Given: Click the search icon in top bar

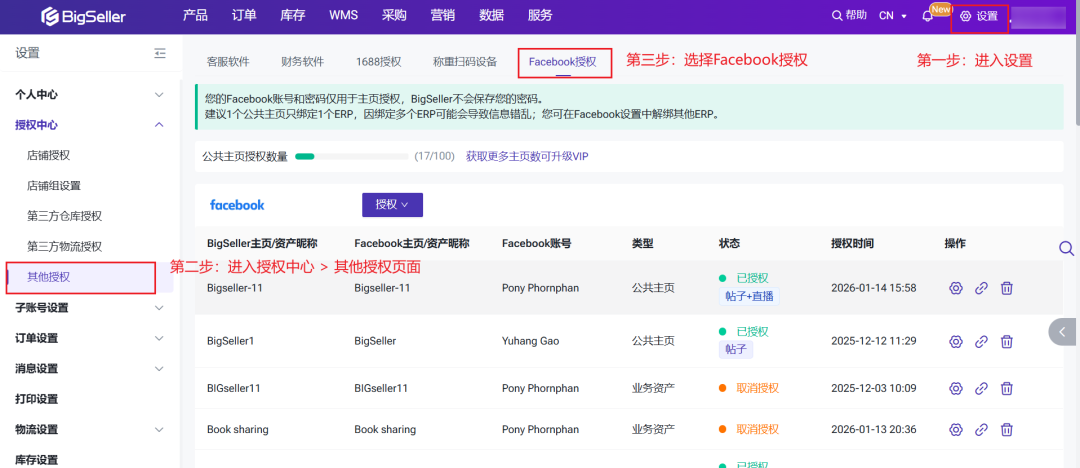Looking at the screenshot, I should point(837,16).
